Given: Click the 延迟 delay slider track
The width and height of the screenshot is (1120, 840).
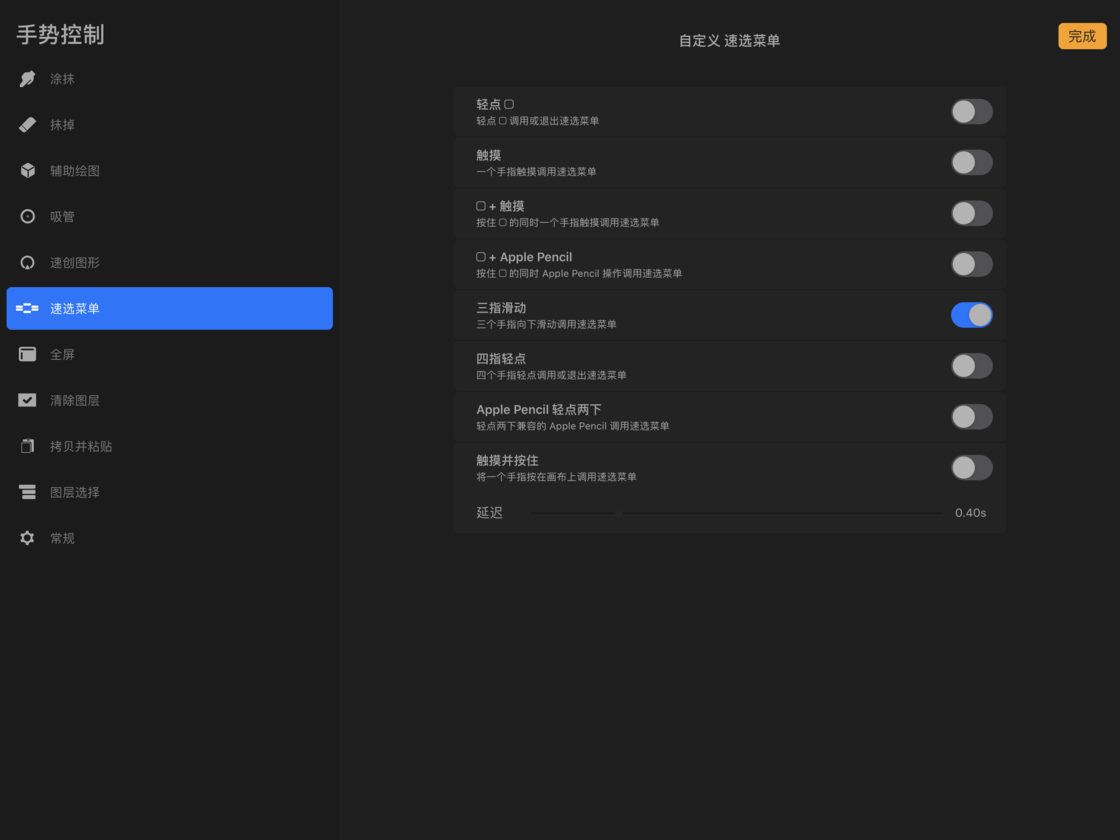Looking at the screenshot, I should click(735, 513).
